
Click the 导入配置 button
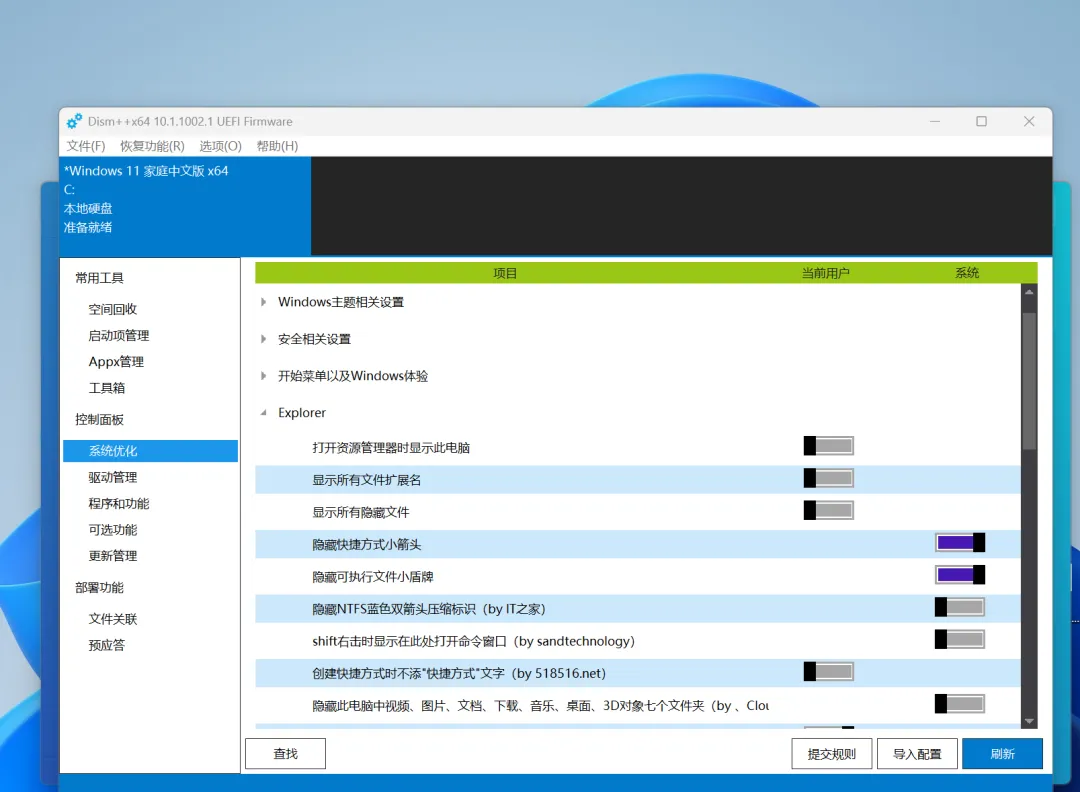[x=917, y=753]
